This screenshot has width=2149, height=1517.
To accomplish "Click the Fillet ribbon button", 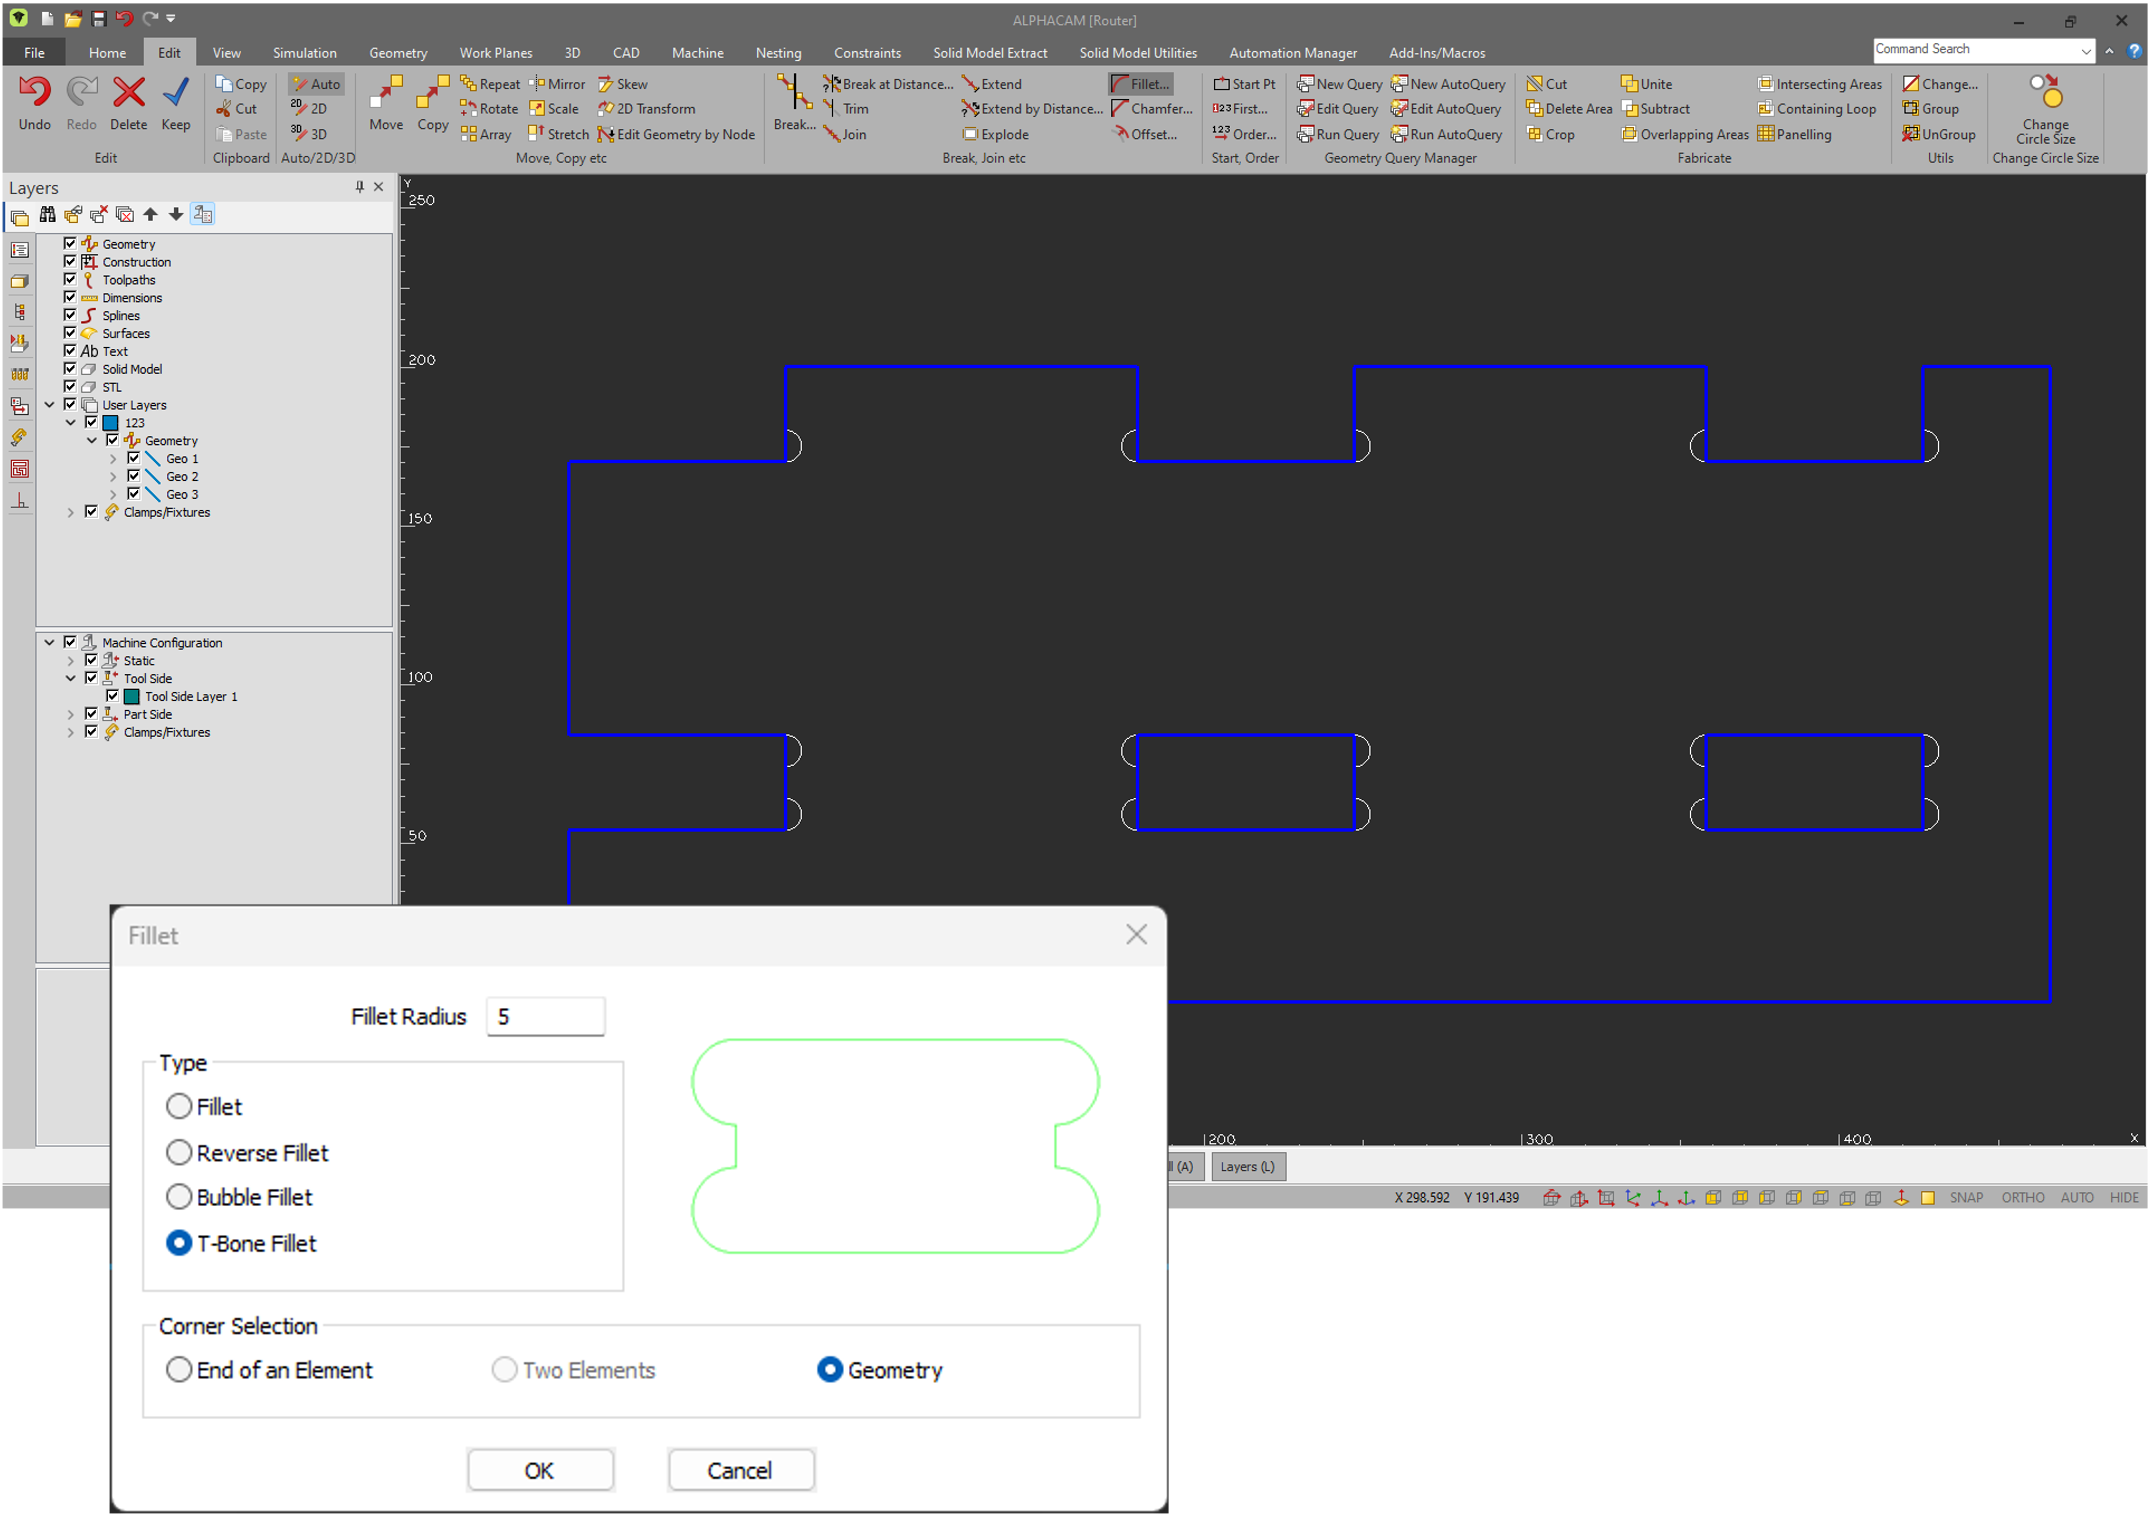I will (1140, 84).
